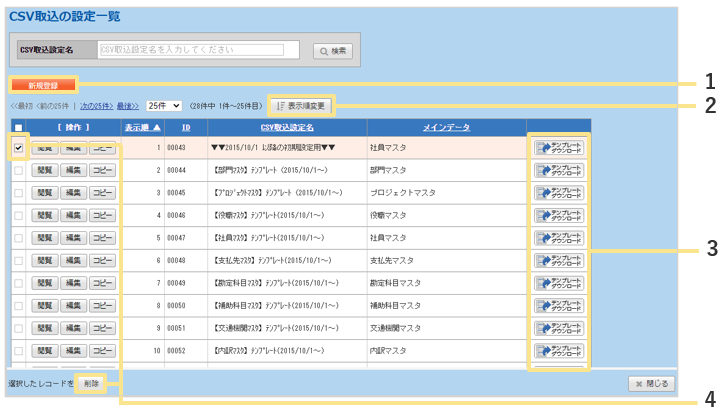
Task: Download template for プロジェクトマスタ row
Action: click(x=559, y=193)
